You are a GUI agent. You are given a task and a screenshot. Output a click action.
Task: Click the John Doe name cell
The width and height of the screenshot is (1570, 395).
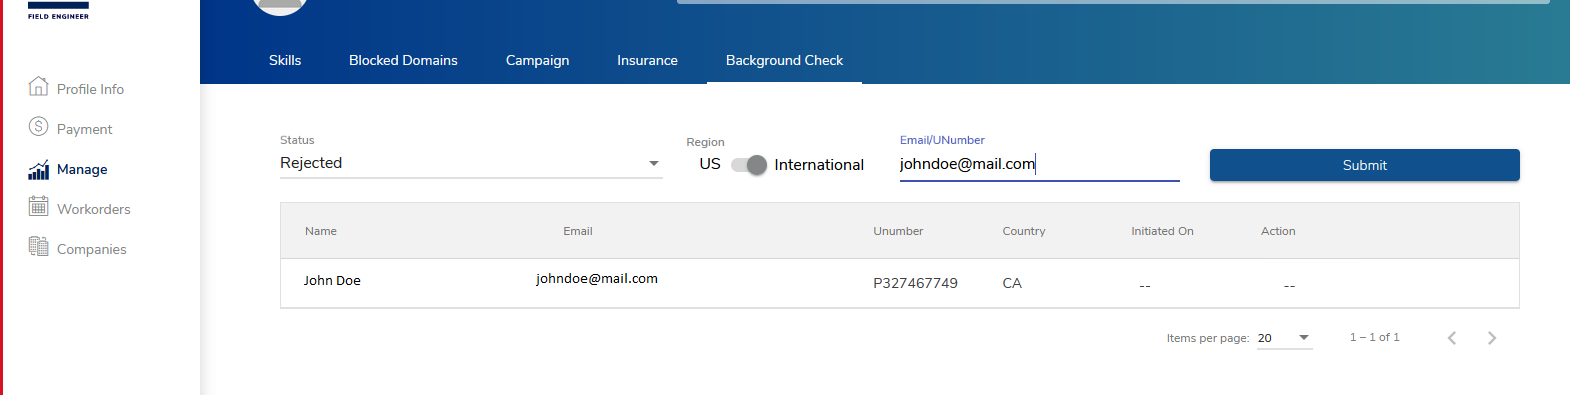click(332, 281)
